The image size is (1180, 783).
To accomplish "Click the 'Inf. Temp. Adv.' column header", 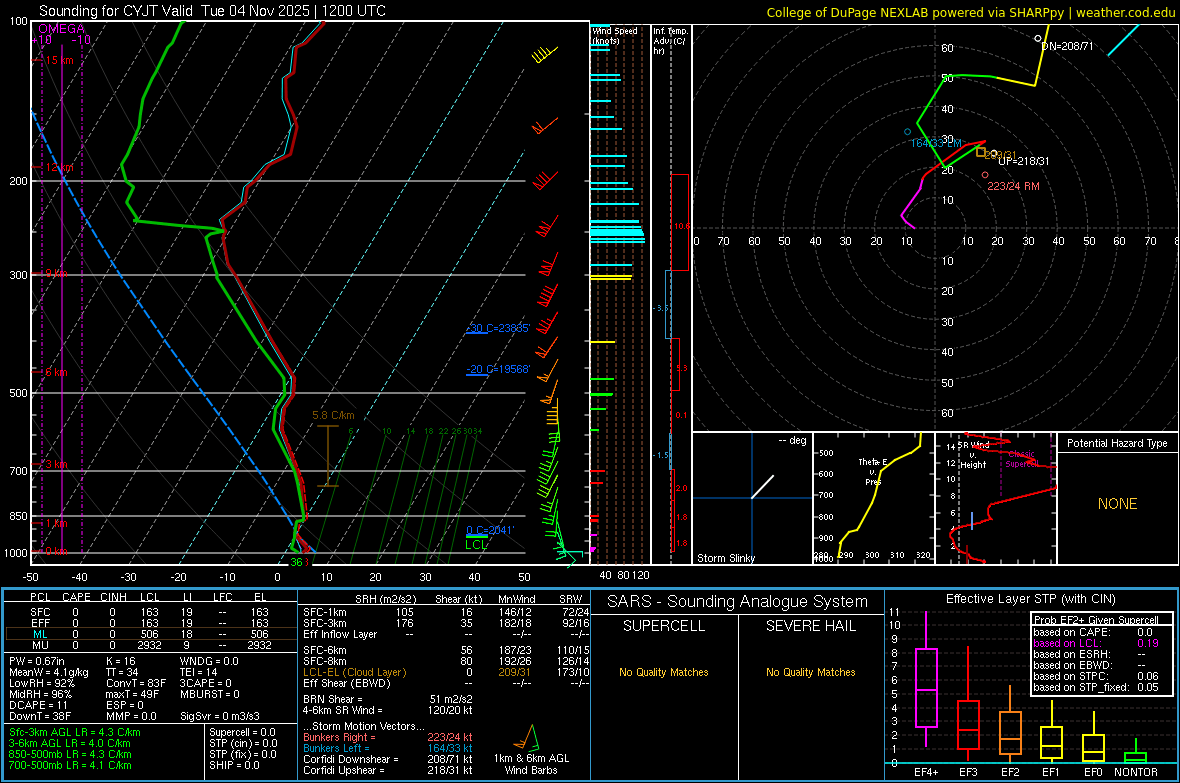I will 670,41.
